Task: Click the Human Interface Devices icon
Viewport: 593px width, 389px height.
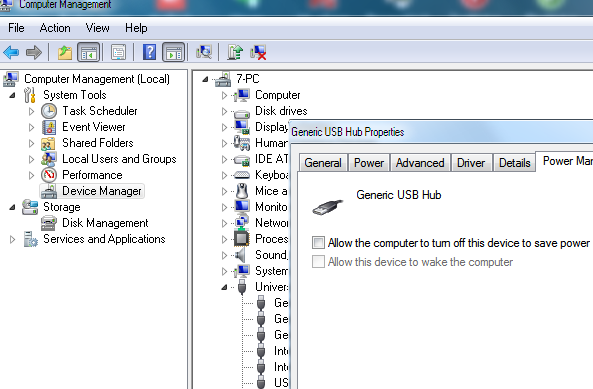Action: tap(242, 143)
